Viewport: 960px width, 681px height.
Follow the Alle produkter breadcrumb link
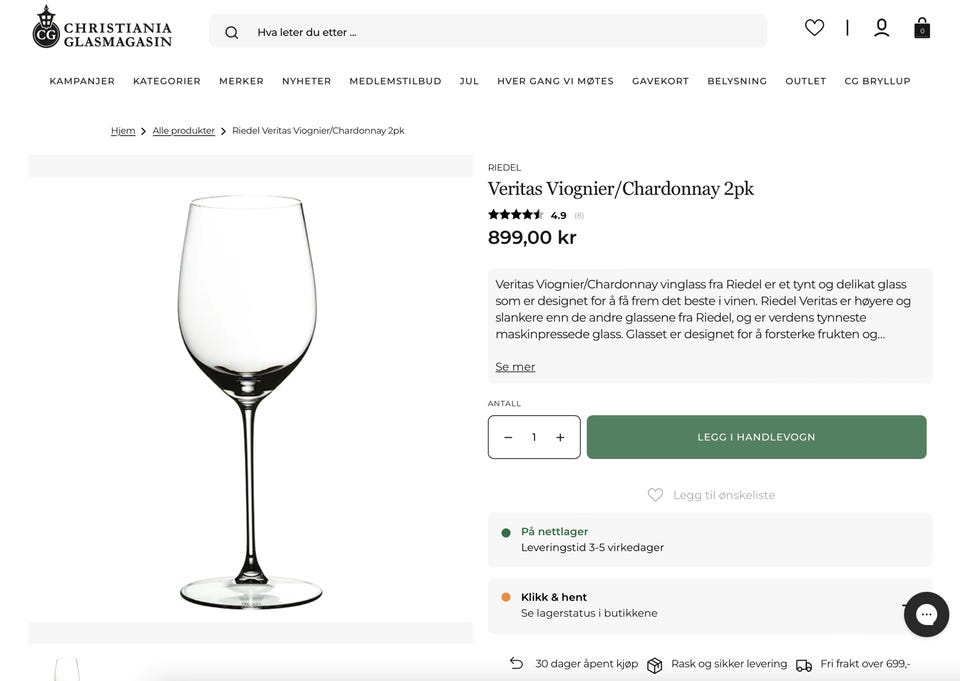click(183, 131)
